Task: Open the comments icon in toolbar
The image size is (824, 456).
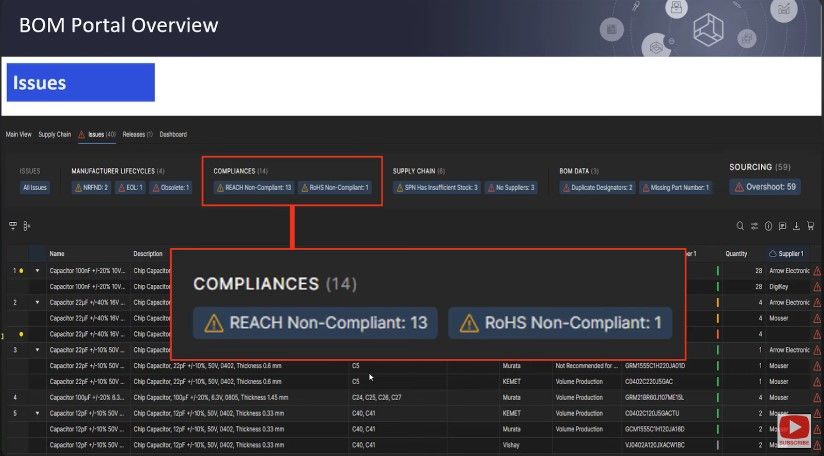Action: (x=782, y=226)
